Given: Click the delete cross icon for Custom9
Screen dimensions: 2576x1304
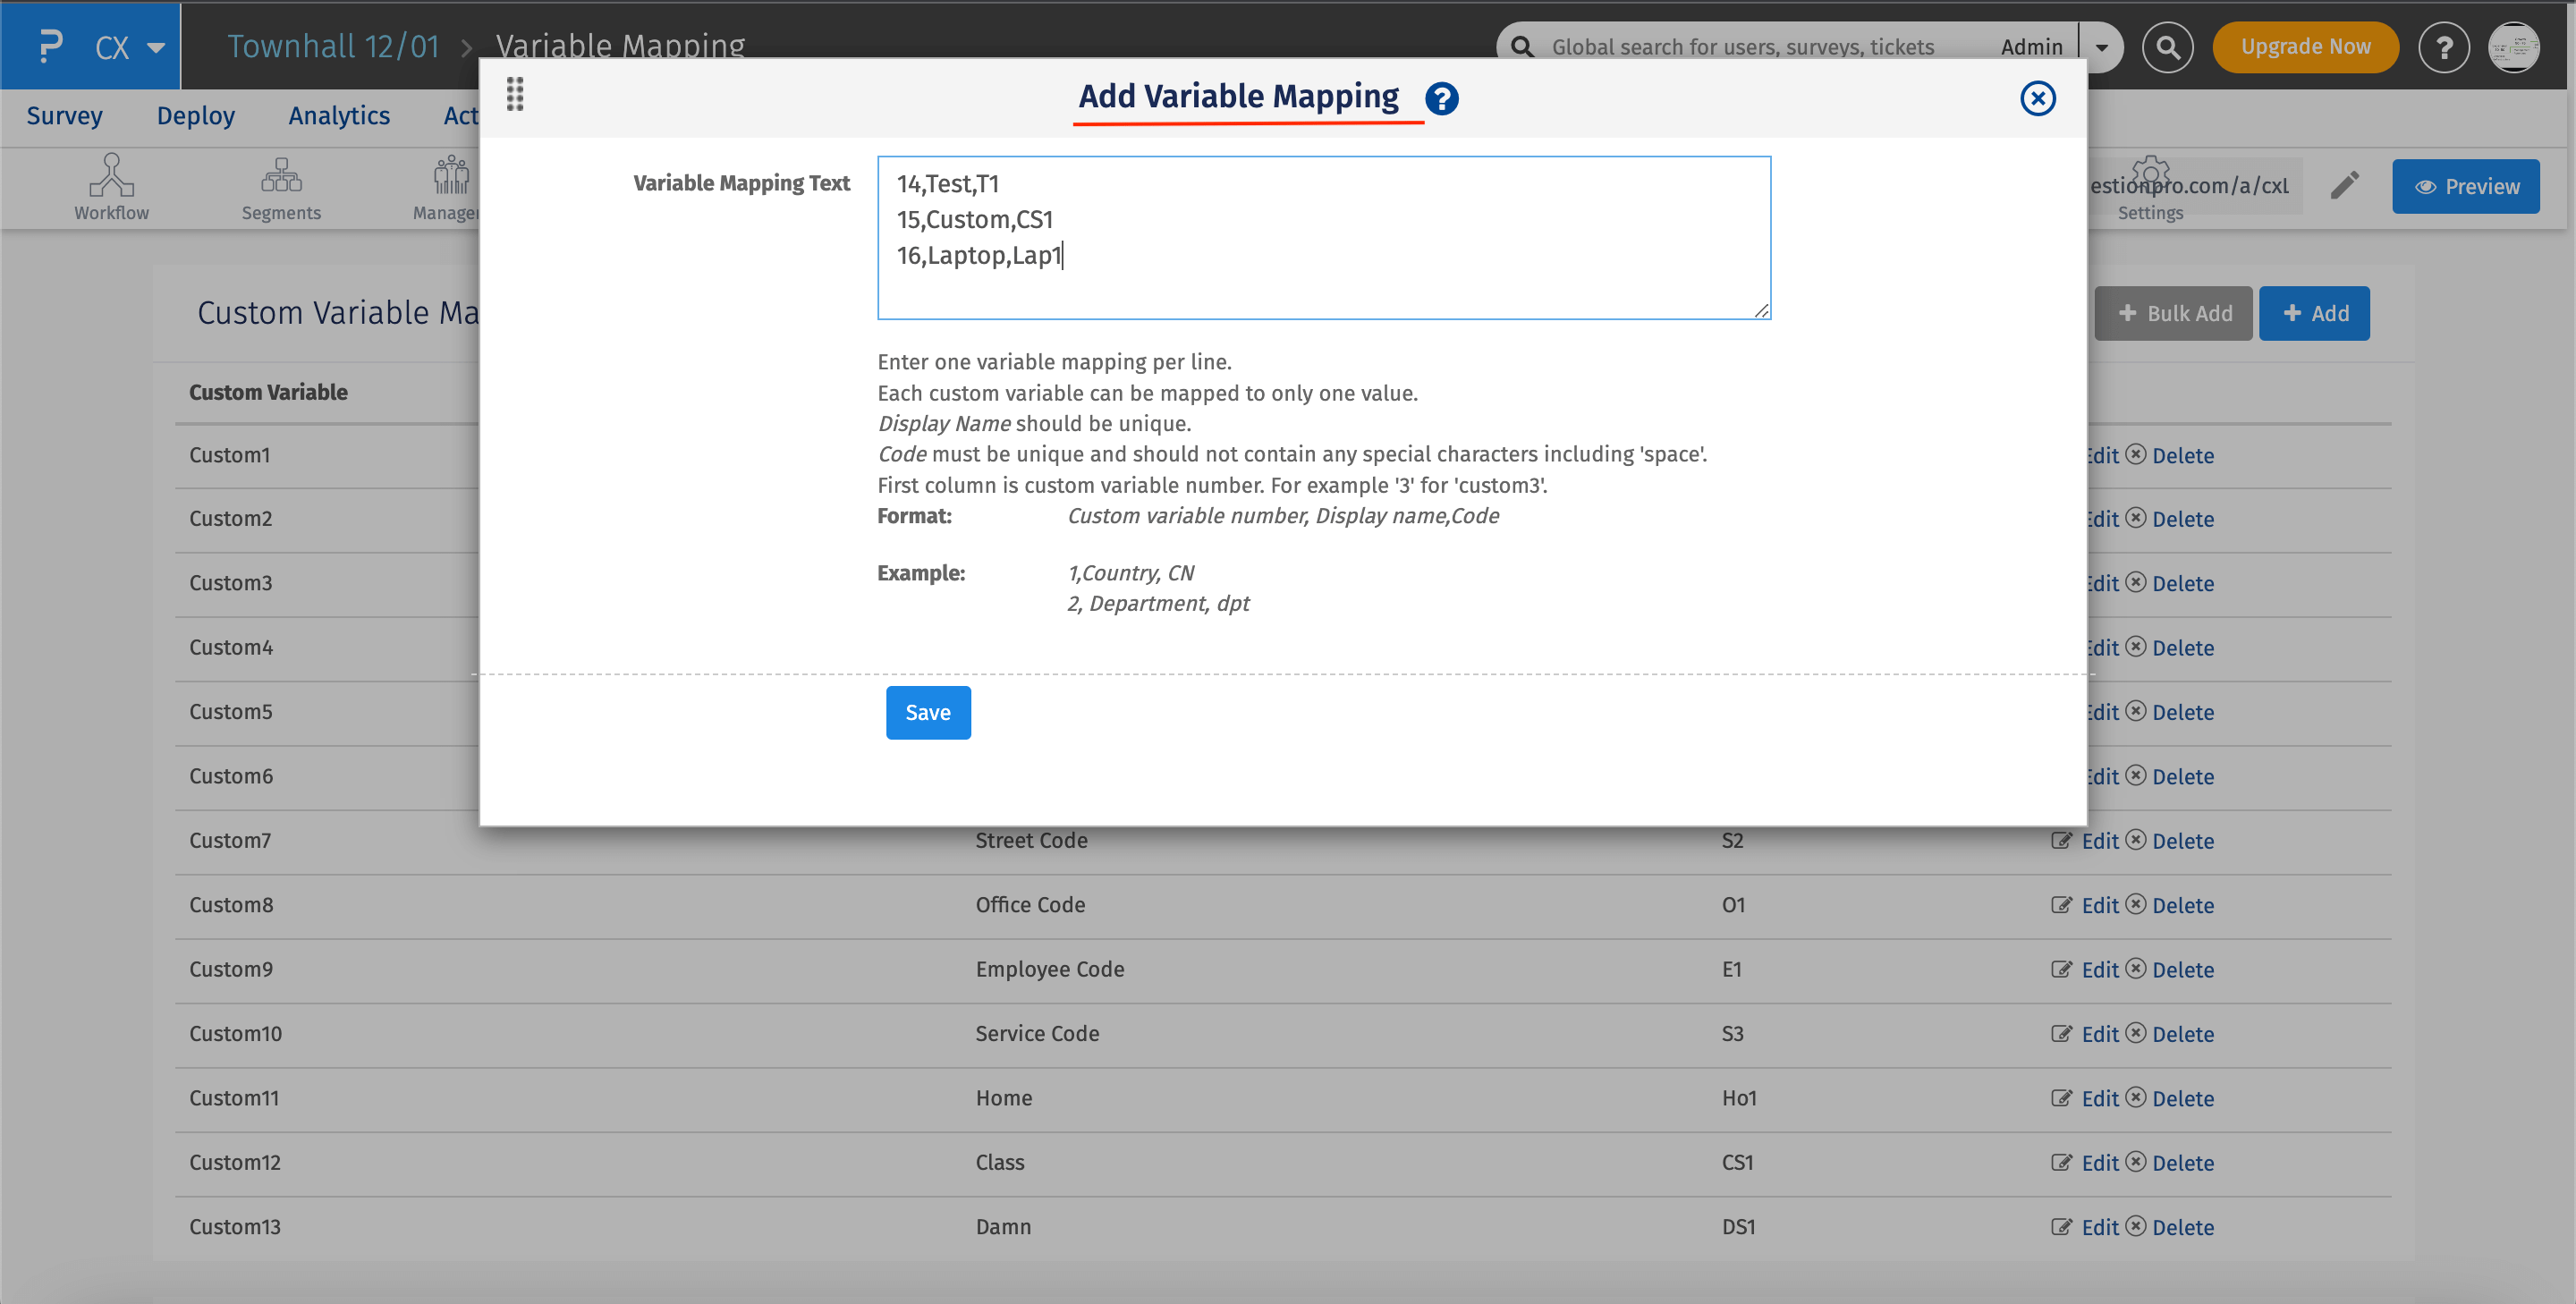Looking at the screenshot, I should coord(2136,969).
